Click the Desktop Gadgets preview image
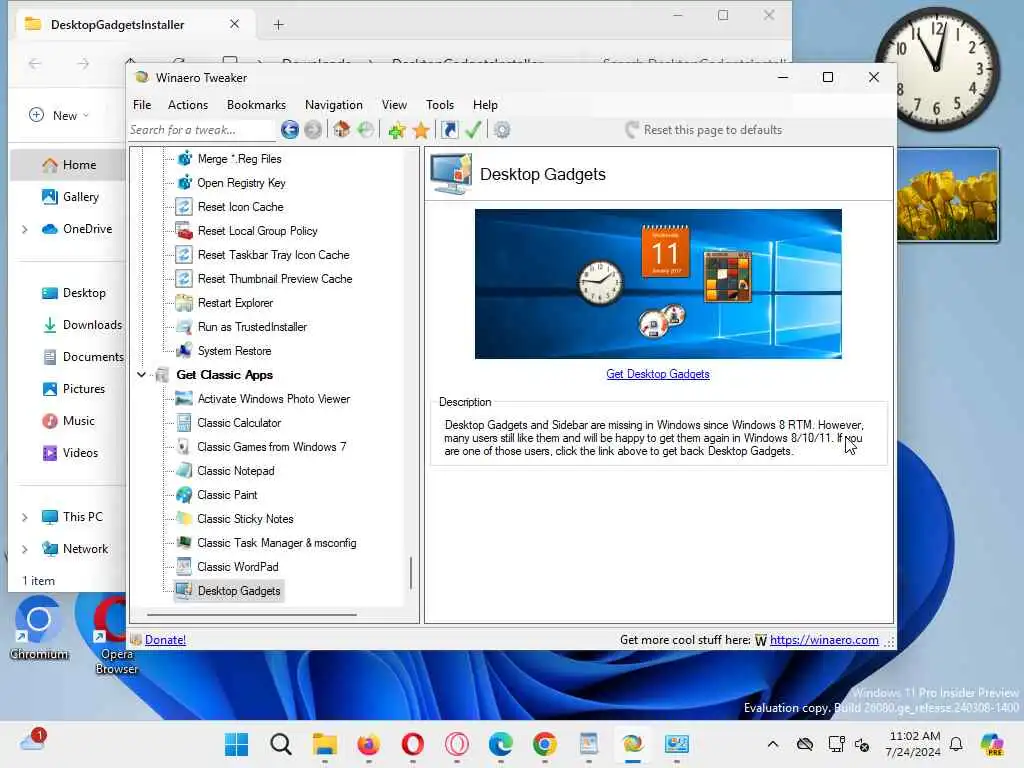This screenshot has width=1024, height=768. pos(658,284)
